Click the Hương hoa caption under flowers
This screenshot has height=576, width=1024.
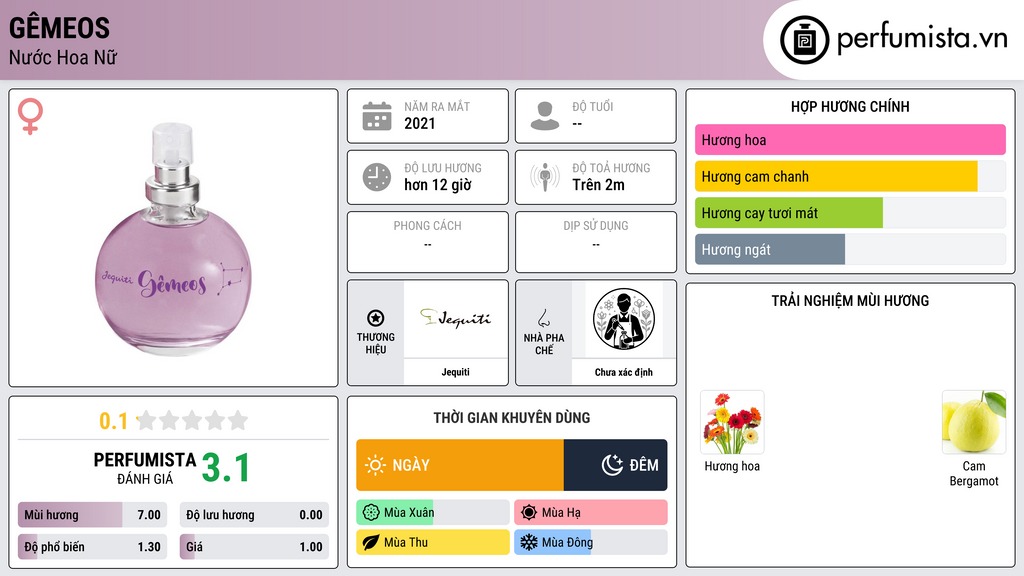(x=732, y=466)
